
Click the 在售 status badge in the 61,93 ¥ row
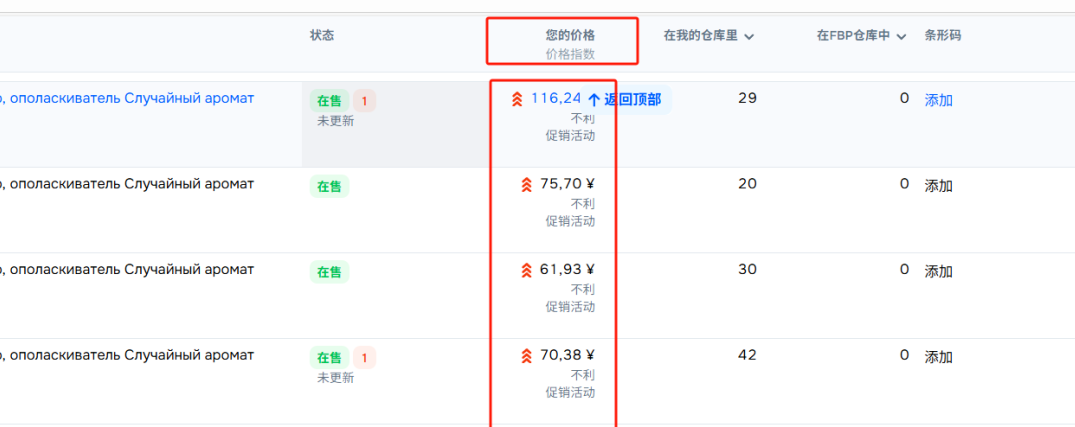pos(329,272)
